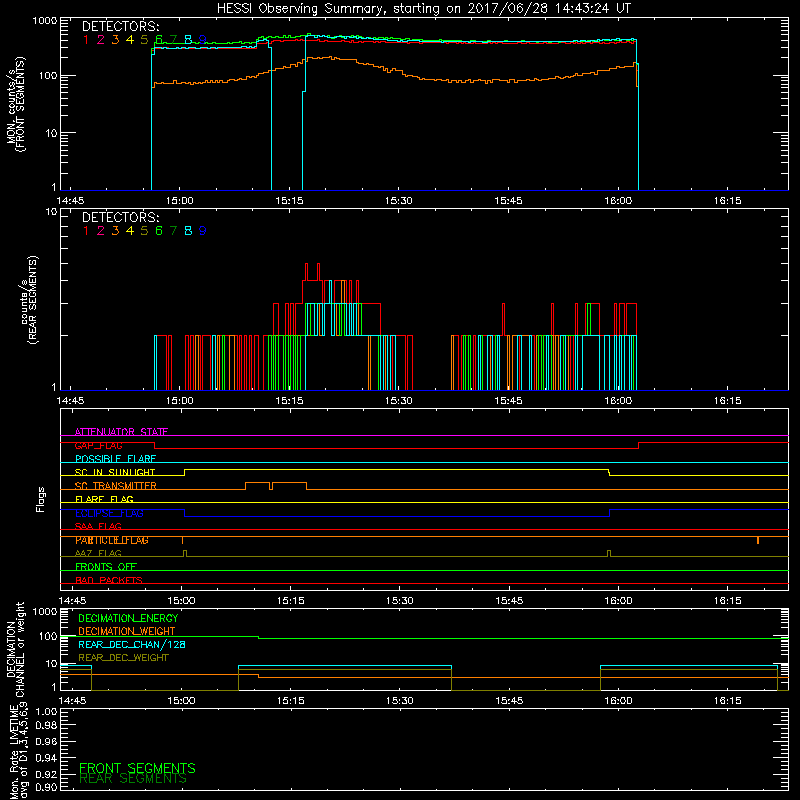Click the ATTENUATOR_STATE flag label
The width and height of the screenshot is (800, 800).
point(121,432)
